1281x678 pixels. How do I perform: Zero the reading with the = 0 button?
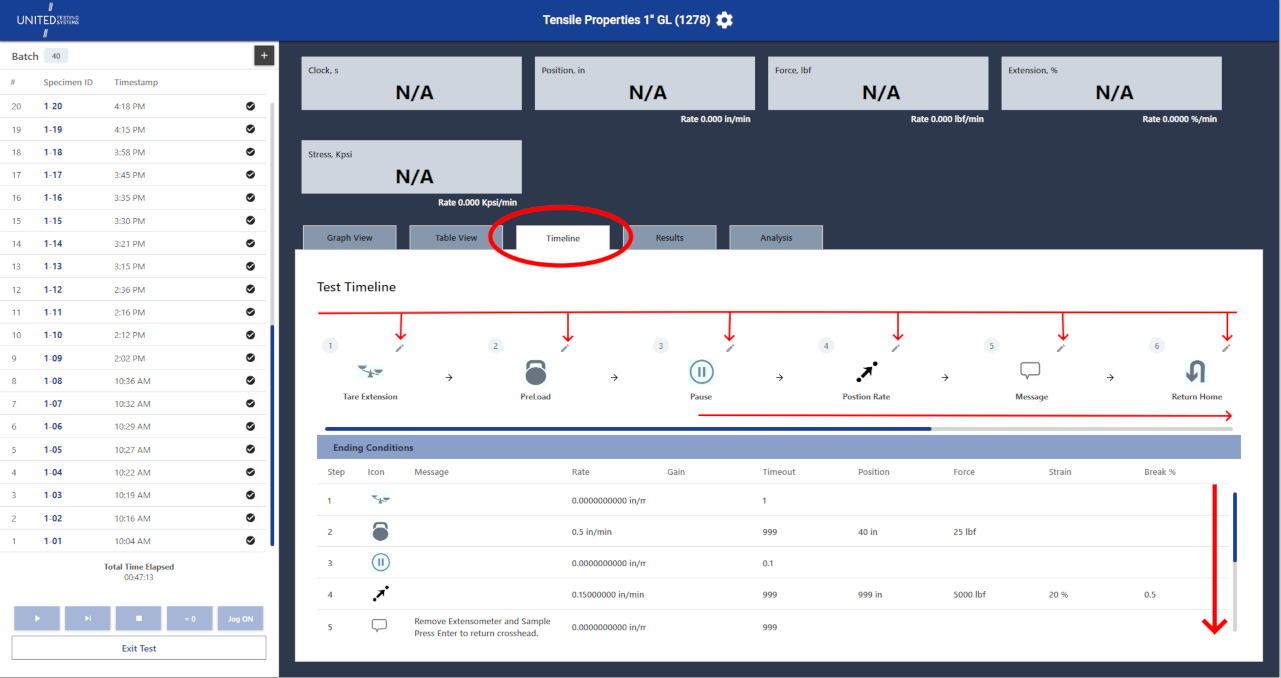[189, 619]
